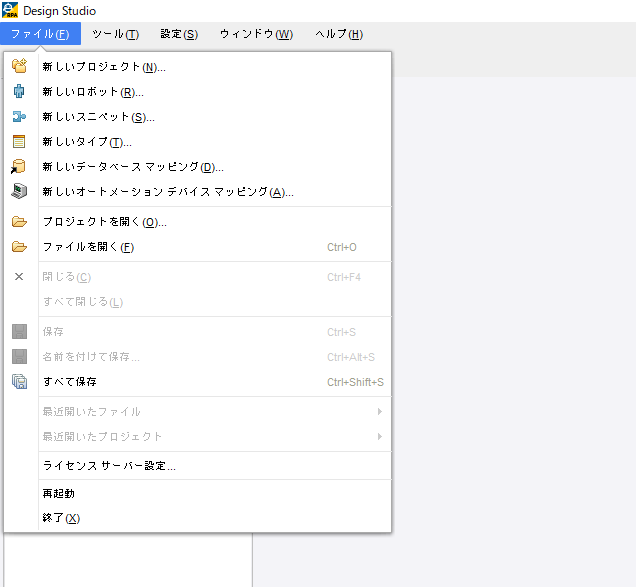
Task: Choose 新しいタイプ(T)...
Action: (198, 142)
